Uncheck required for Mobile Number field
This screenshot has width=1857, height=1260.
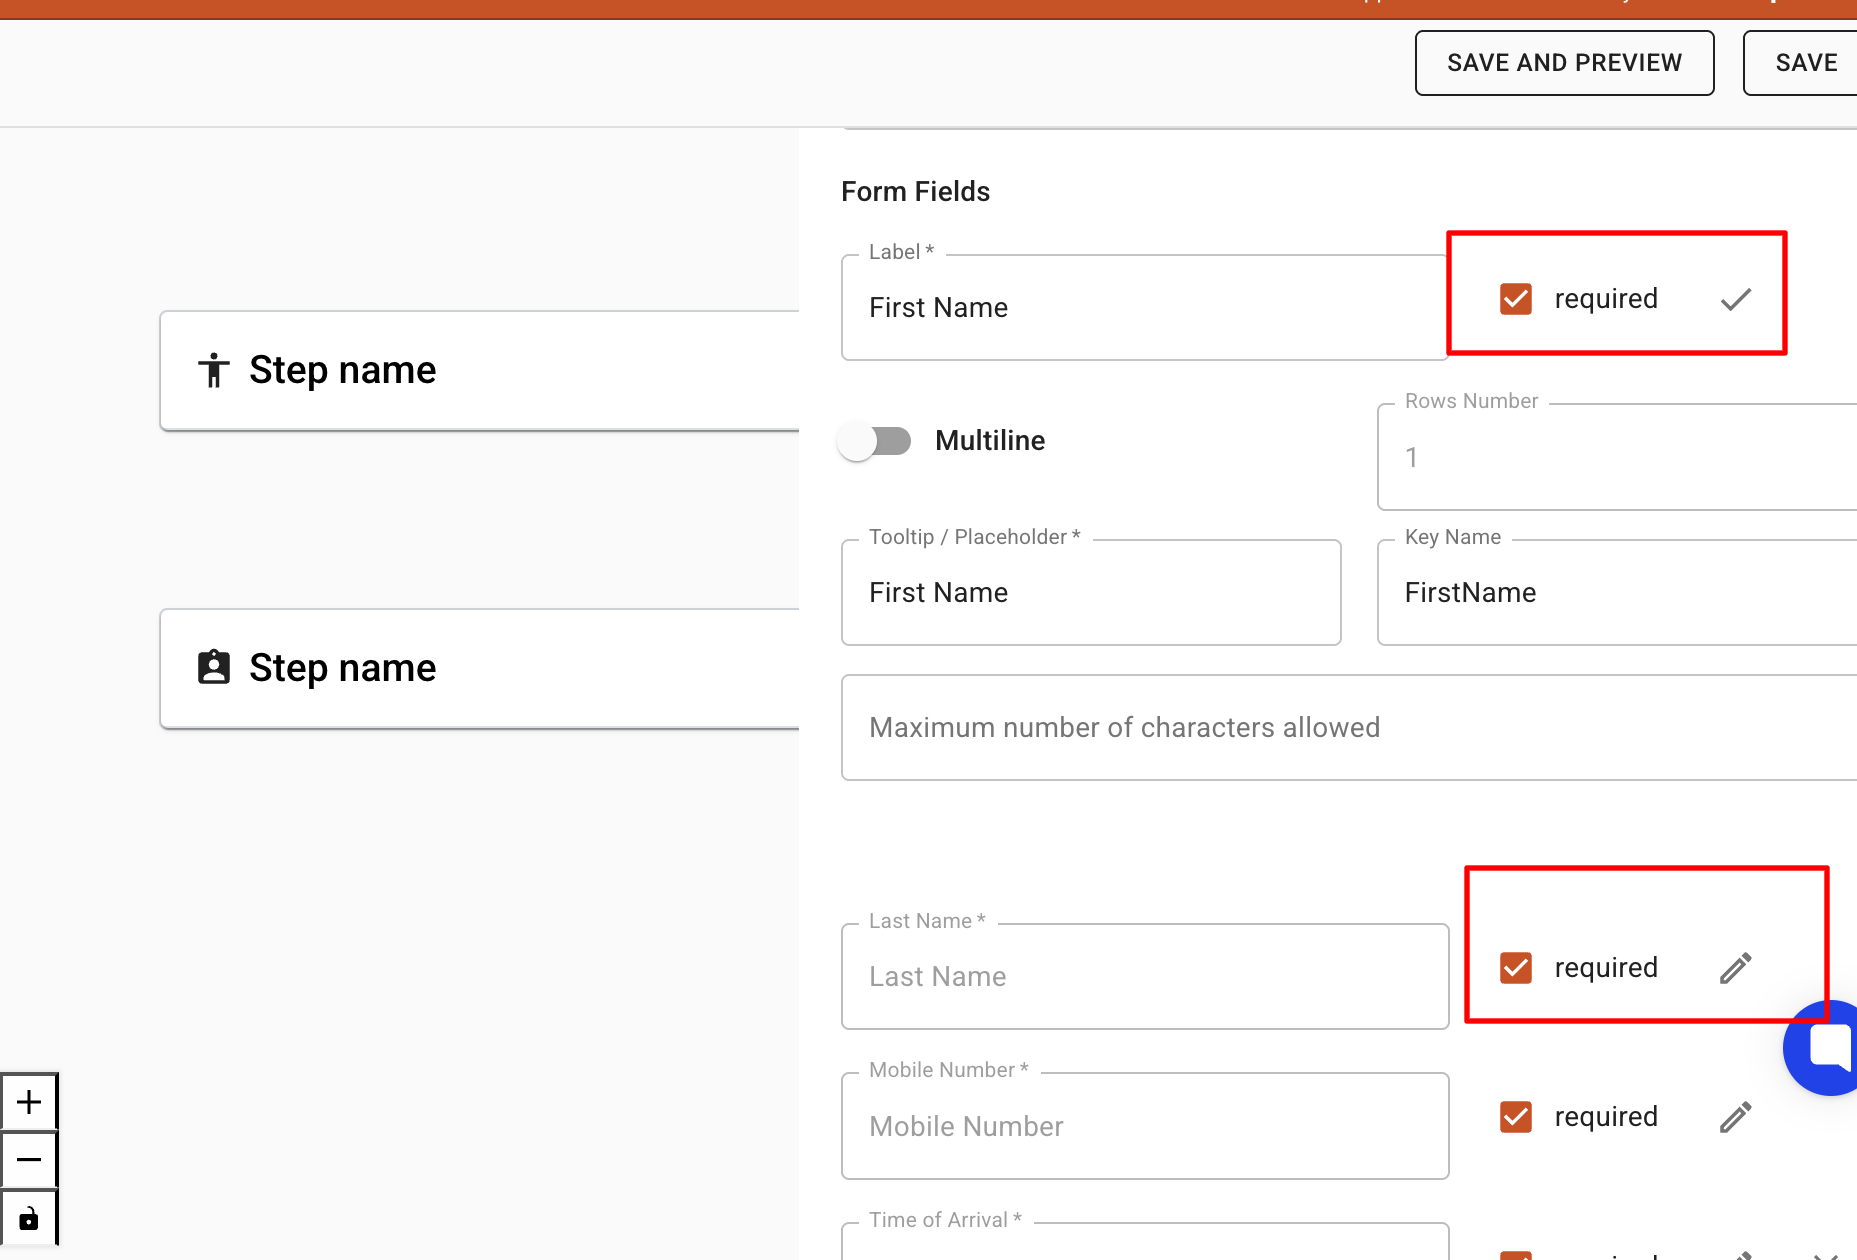(1516, 1117)
